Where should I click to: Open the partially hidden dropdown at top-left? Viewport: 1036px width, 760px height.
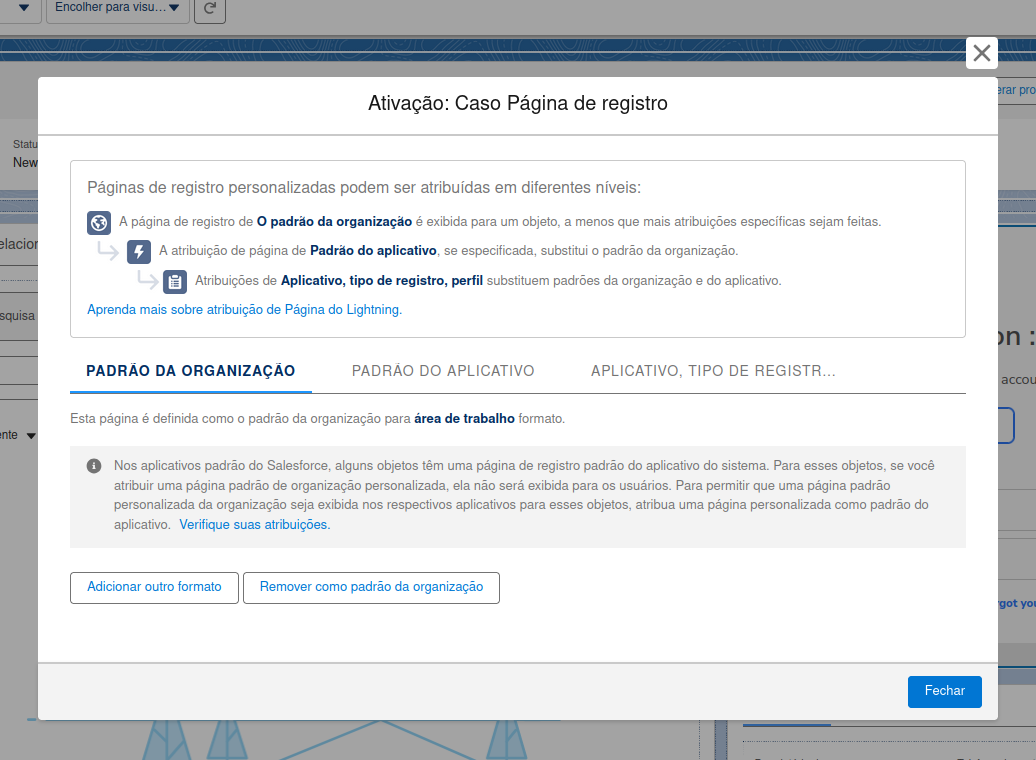pyautogui.click(x=22, y=9)
